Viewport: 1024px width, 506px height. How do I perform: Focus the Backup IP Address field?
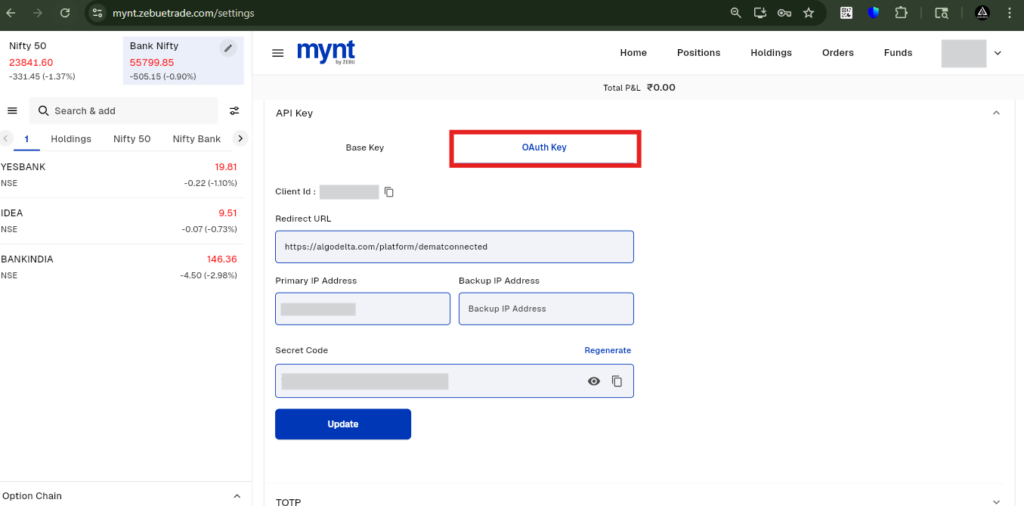click(x=546, y=309)
